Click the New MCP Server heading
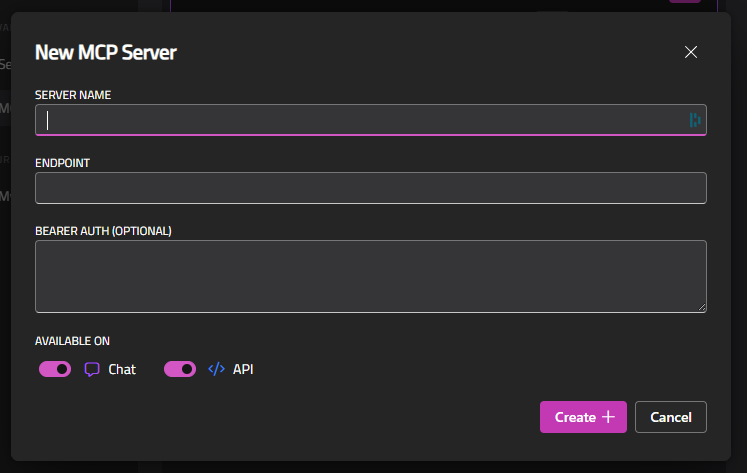This screenshot has width=747, height=473. pyautogui.click(x=106, y=52)
